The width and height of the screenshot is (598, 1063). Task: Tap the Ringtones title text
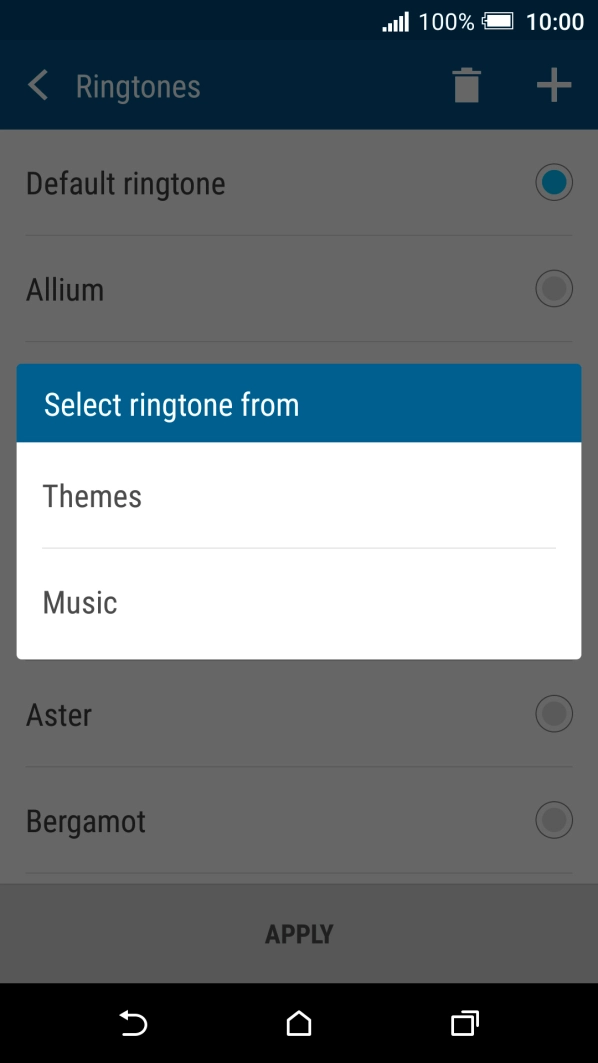pyautogui.click(x=138, y=87)
